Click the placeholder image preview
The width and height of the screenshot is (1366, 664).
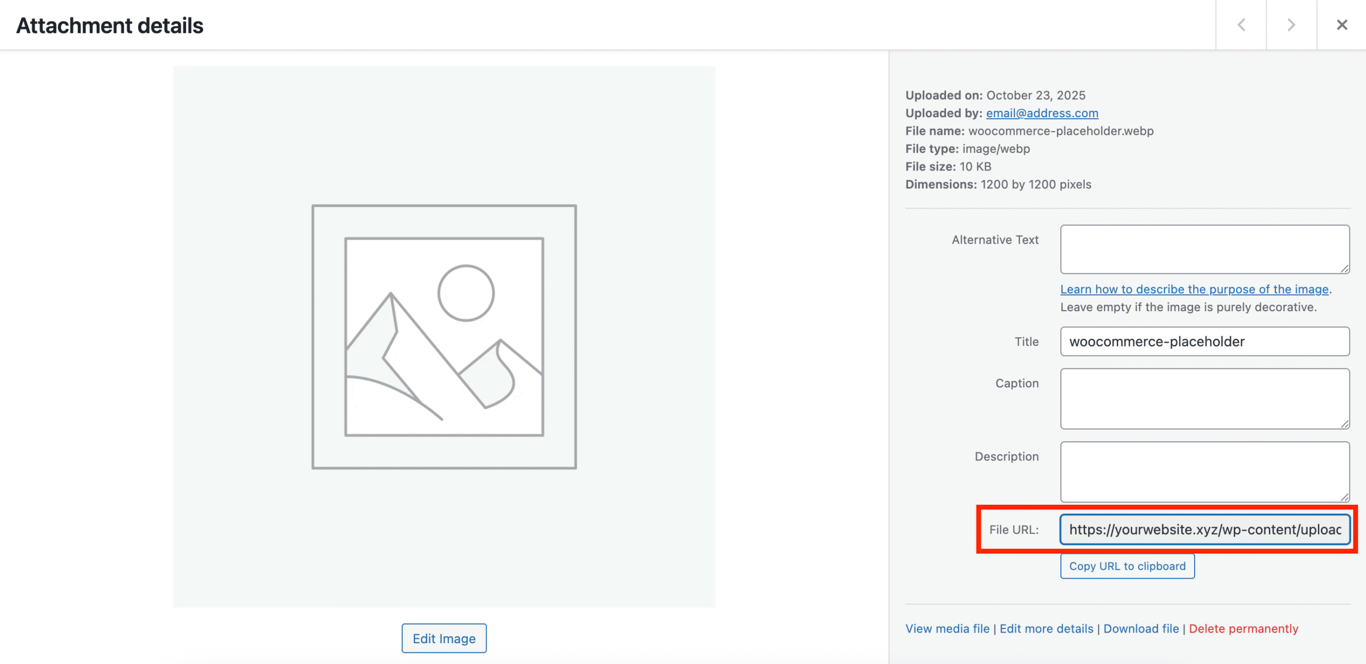tap(444, 336)
